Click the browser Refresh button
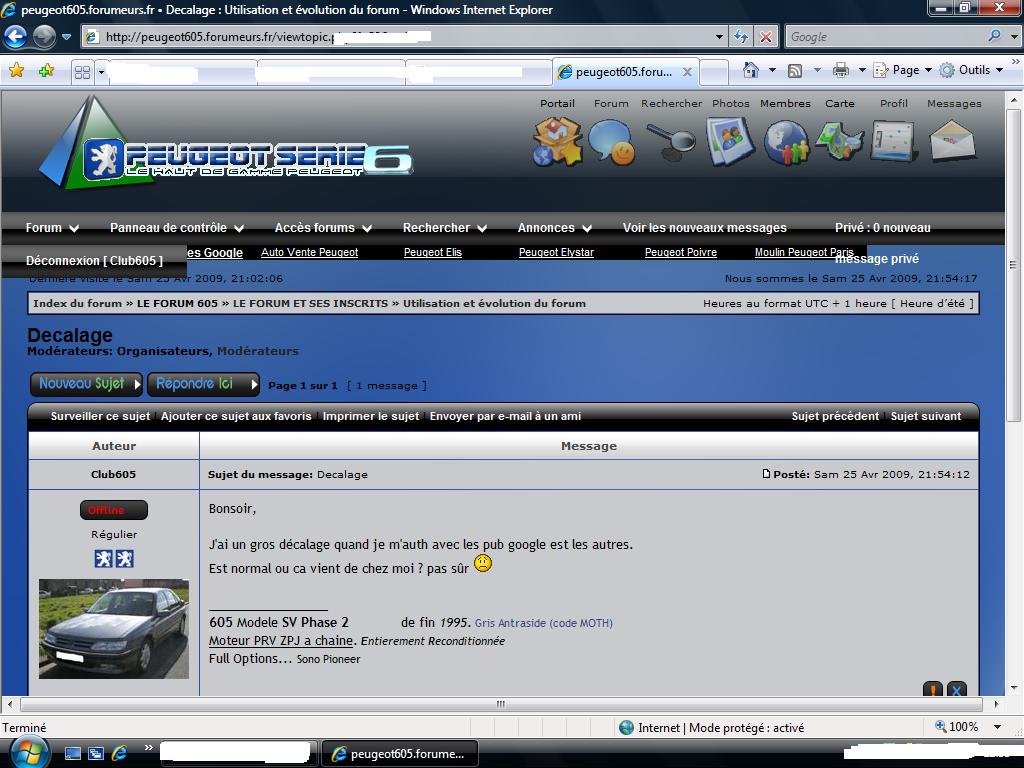1024x768 pixels. [x=741, y=37]
